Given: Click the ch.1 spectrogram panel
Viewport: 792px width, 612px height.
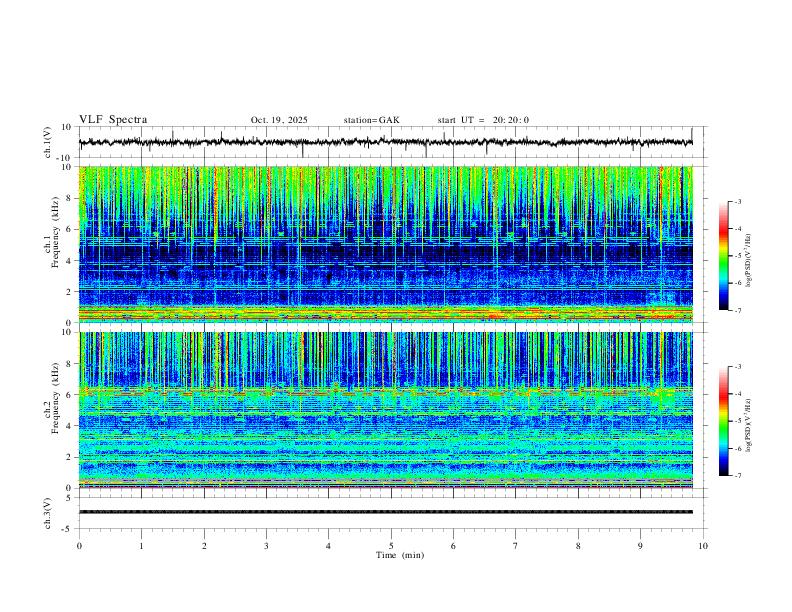Looking at the screenshot, I should [x=386, y=244].
